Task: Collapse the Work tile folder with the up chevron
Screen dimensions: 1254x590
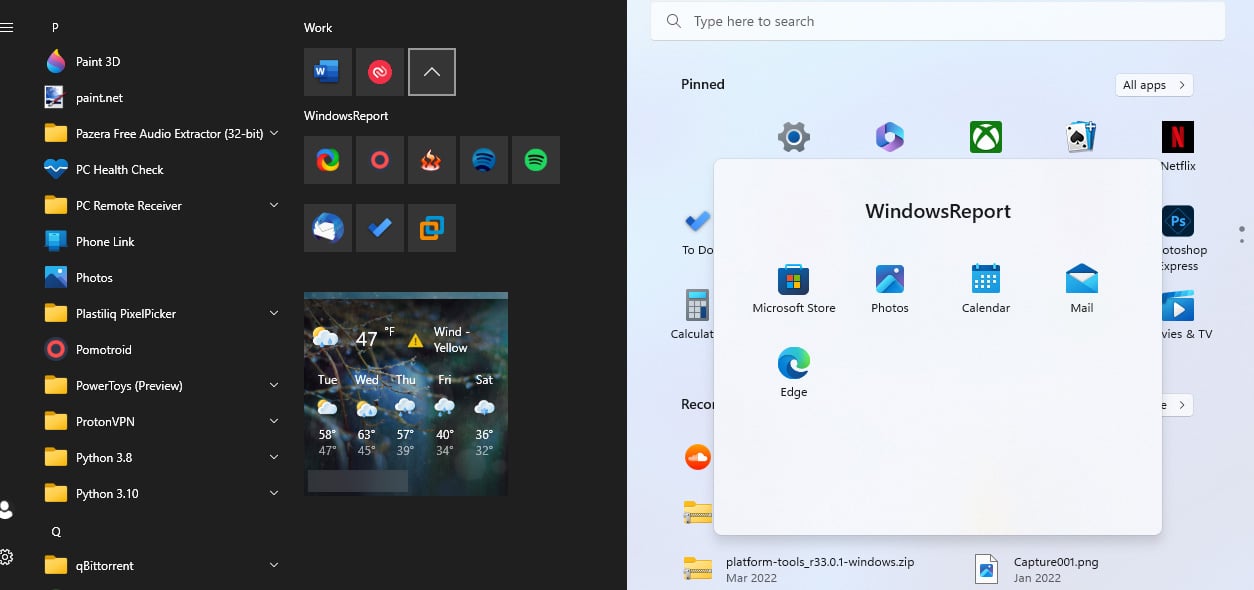Action: [432, 72]
